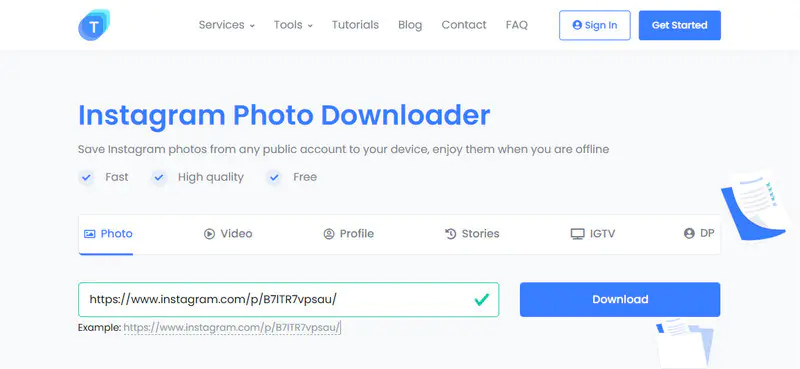Click the IGTV tab monitor icon
Viewport: 800px width, 369px height.
(578, 234)
